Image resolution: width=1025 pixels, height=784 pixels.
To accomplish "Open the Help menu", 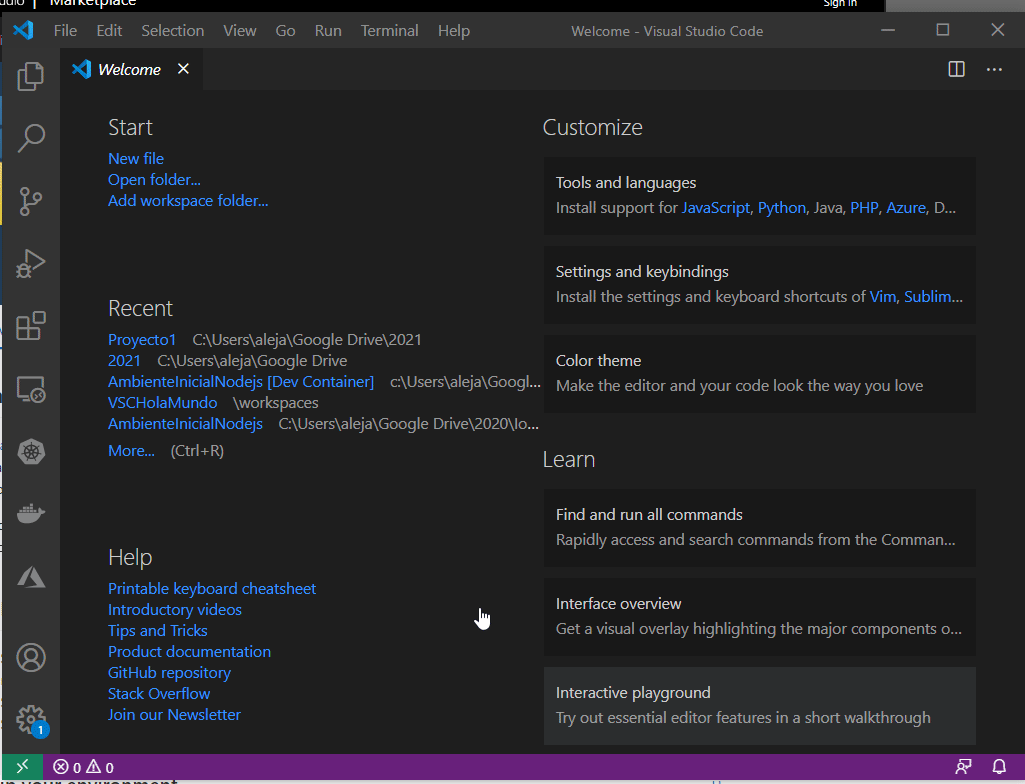I will [453, 30].
